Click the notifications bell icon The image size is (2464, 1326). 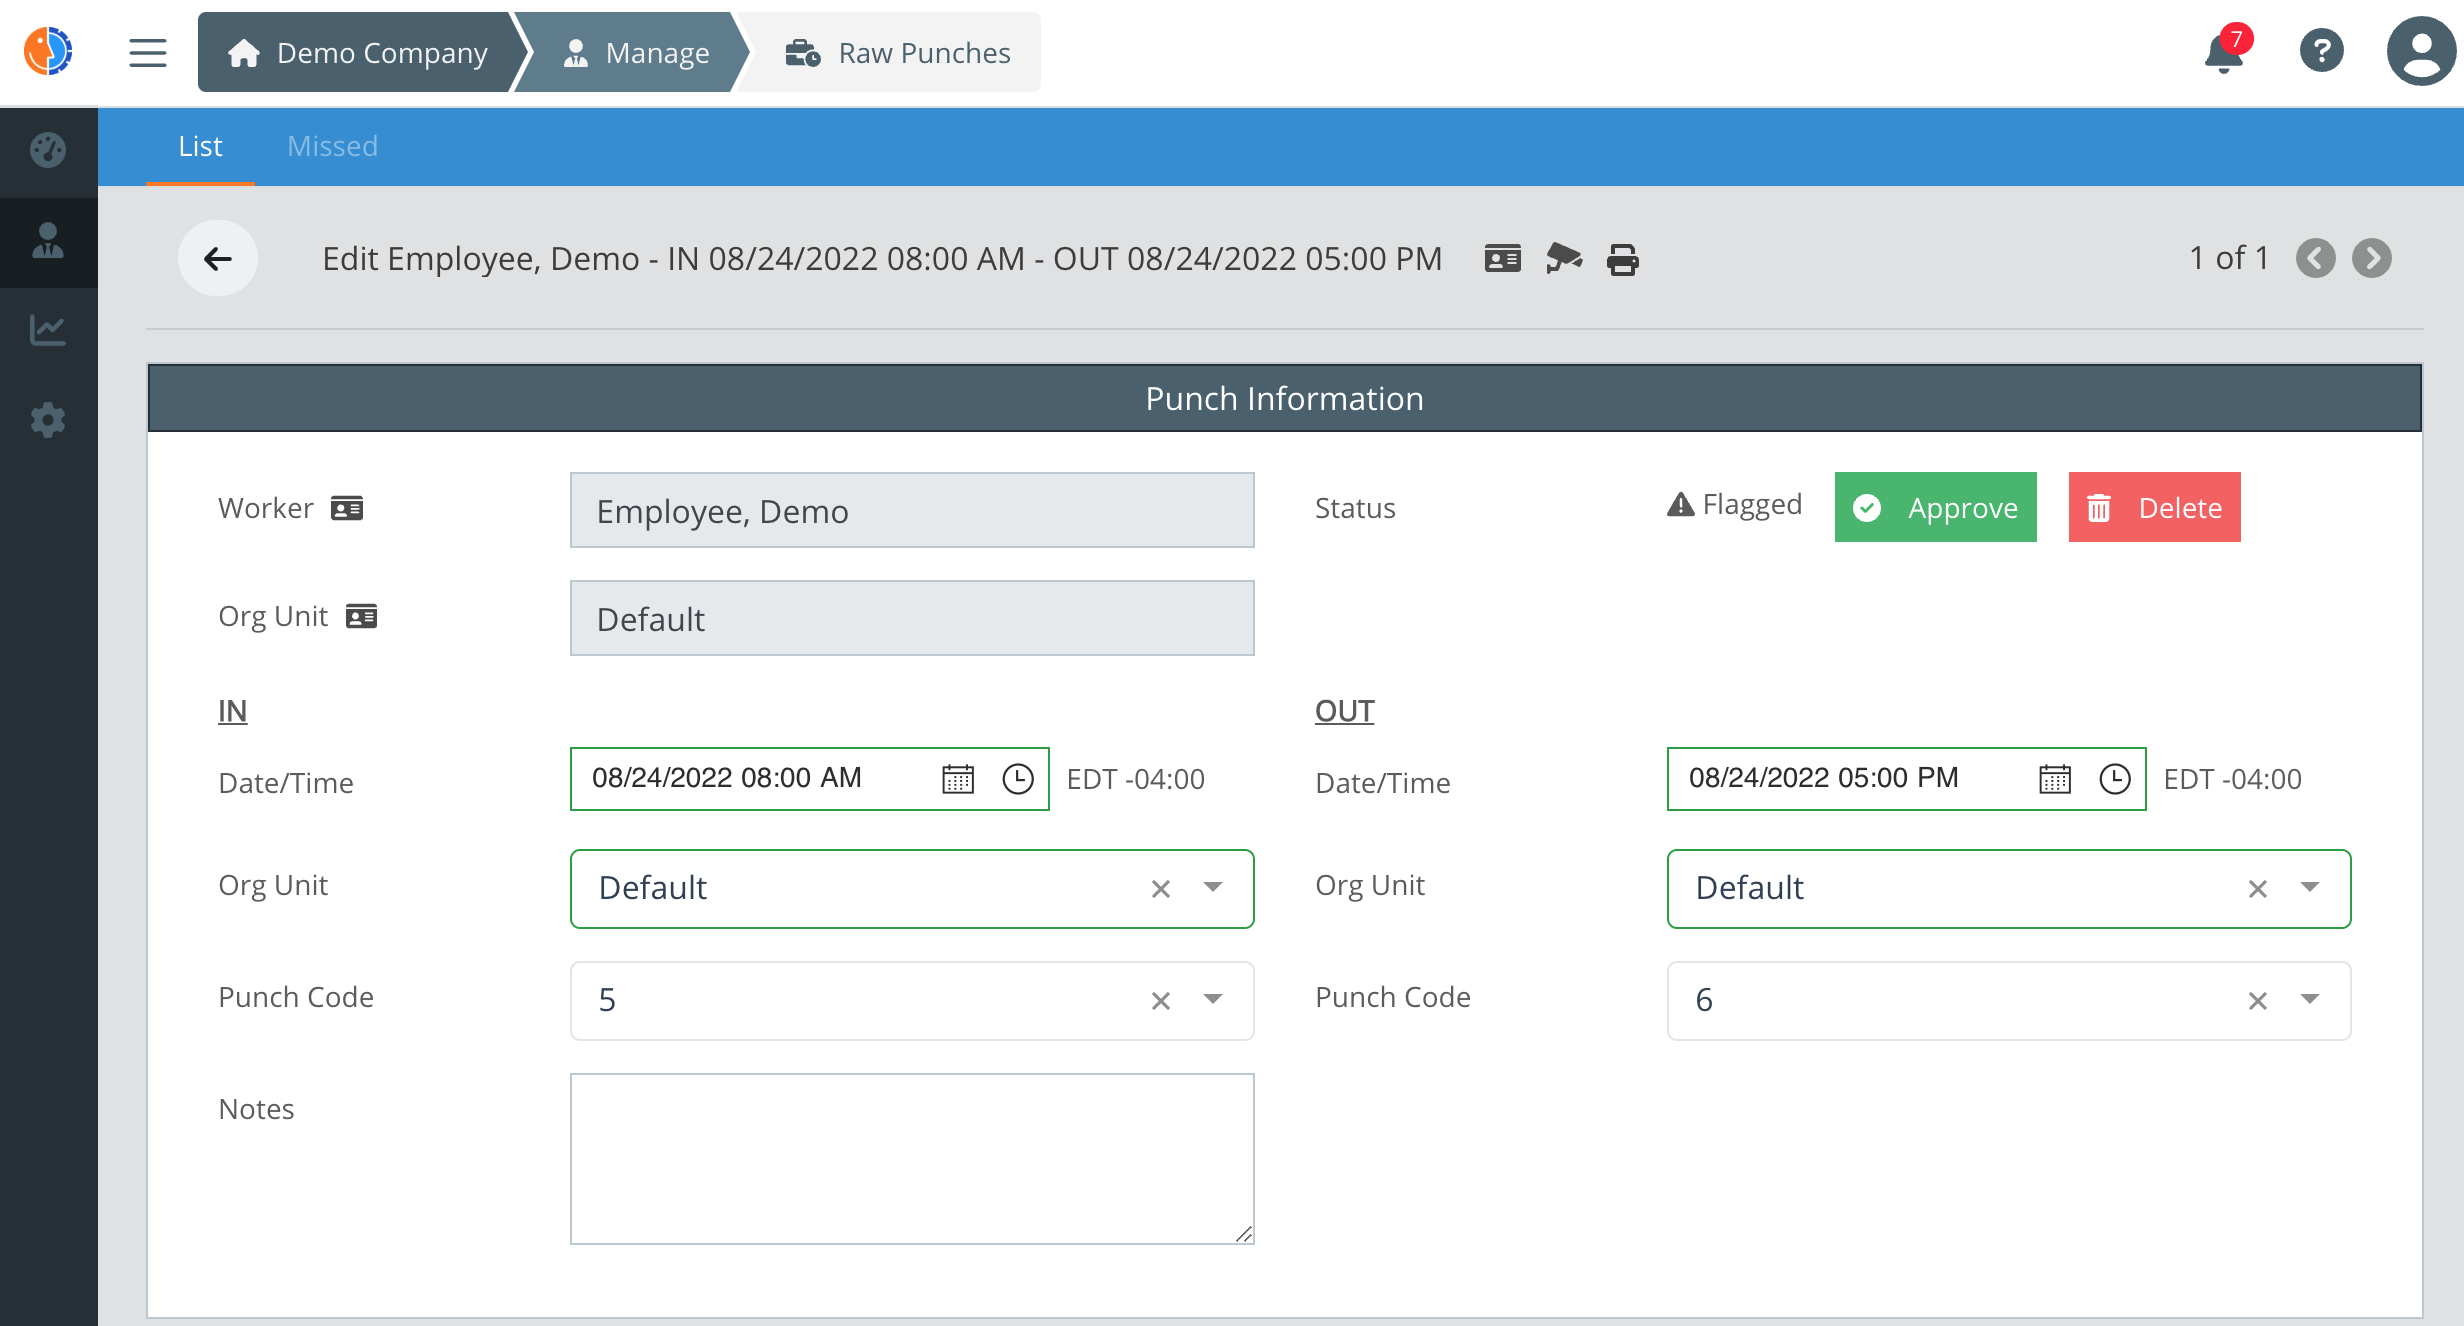pyautogui.click(x=2224, y=52)
